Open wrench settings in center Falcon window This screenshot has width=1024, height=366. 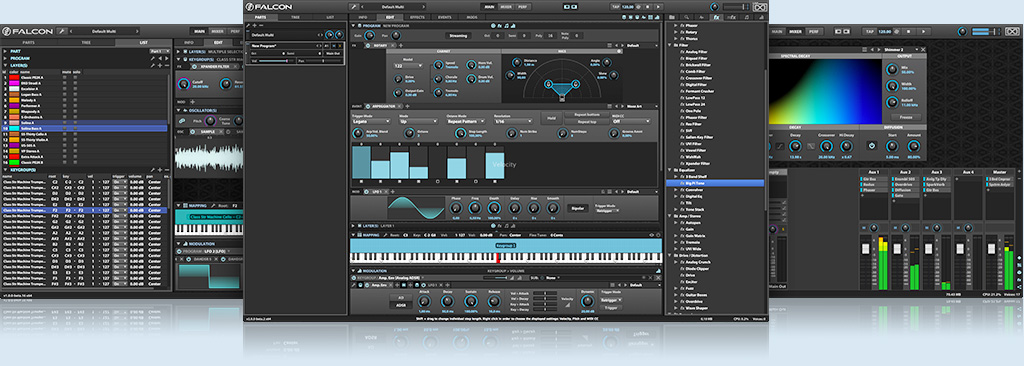click(353, 7)
